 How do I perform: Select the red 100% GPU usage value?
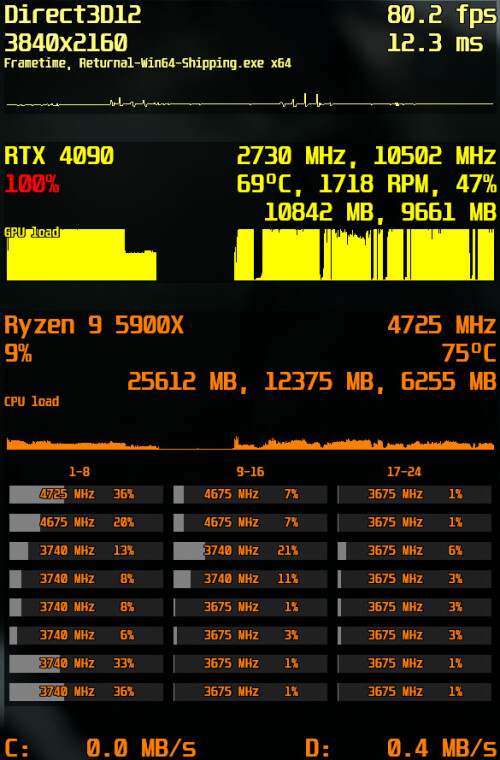click(31, 184)
